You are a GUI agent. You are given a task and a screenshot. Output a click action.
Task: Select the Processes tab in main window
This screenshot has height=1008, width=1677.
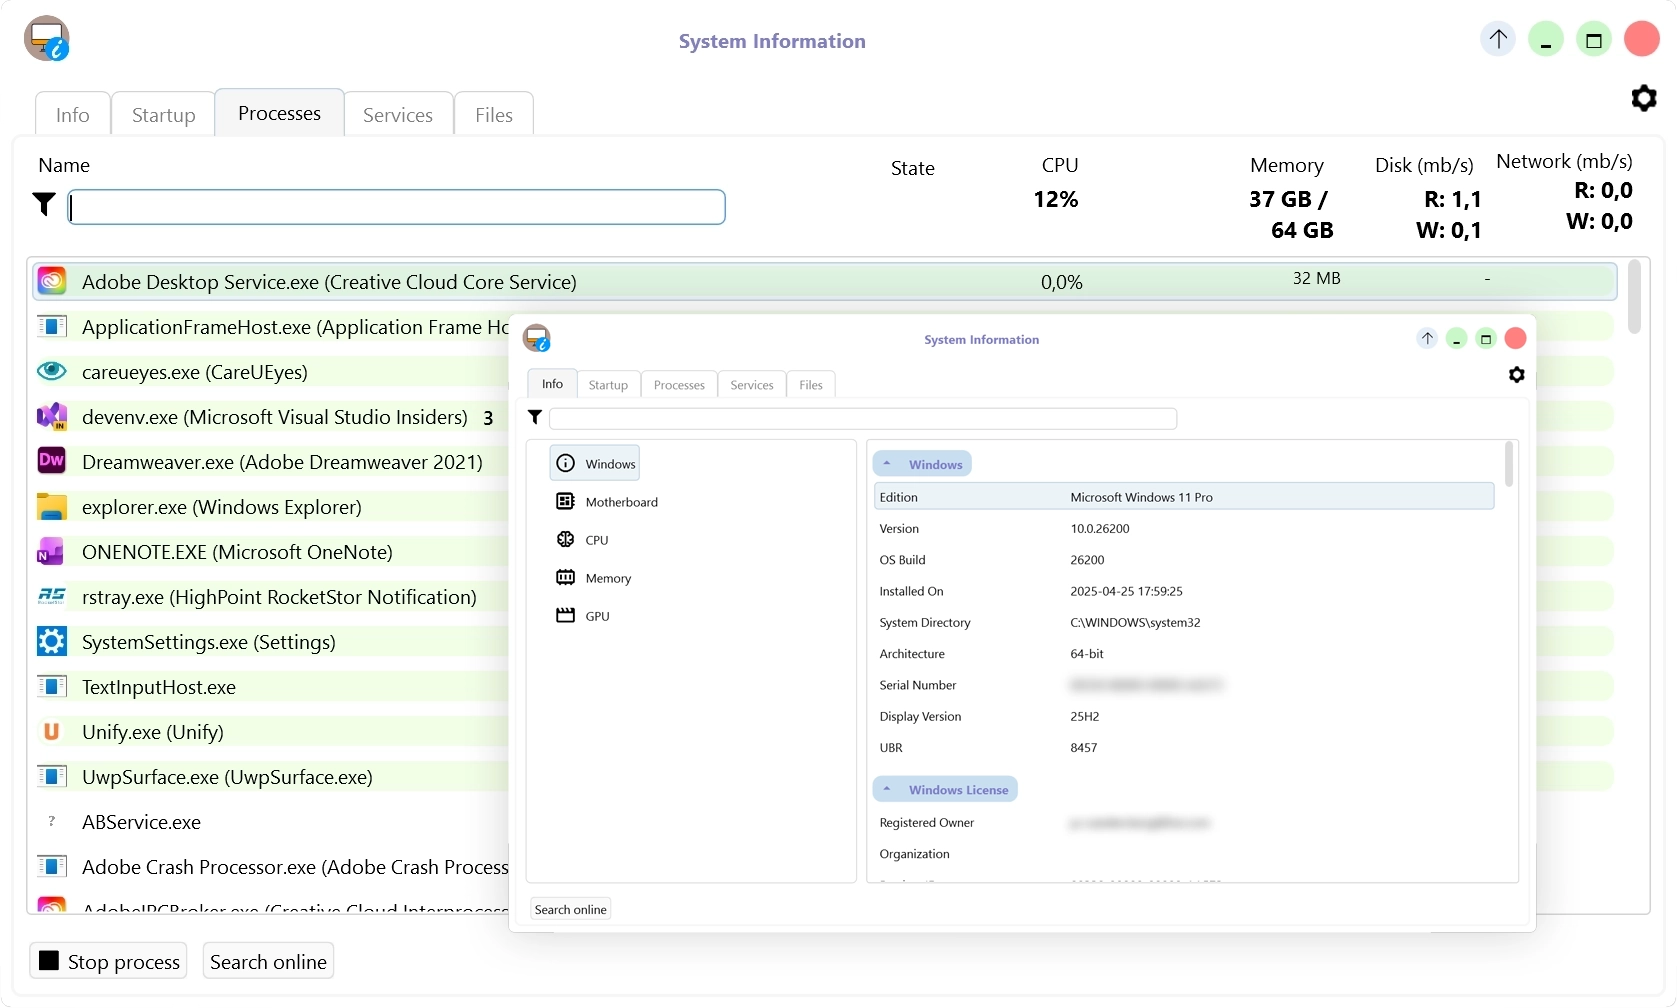pyautogui.click(x=279, y=113)
